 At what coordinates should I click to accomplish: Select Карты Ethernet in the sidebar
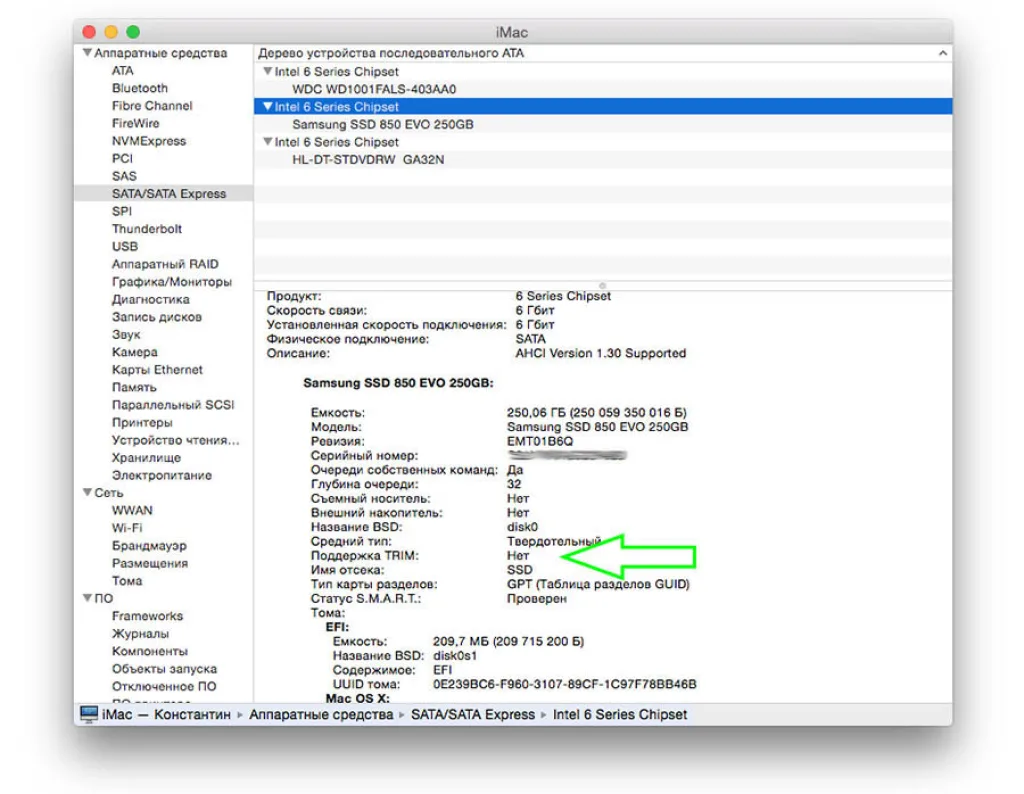pos(157,370)
